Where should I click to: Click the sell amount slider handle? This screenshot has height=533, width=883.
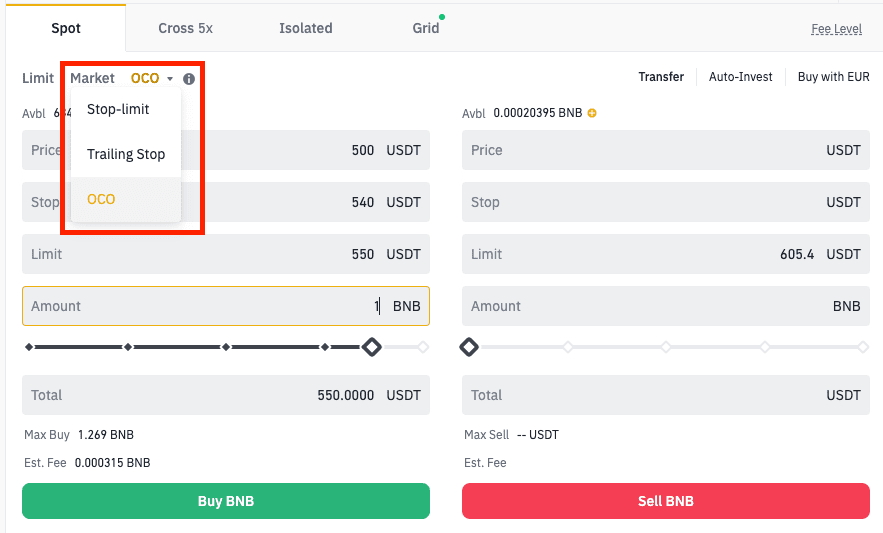click(x=468, y=347)
